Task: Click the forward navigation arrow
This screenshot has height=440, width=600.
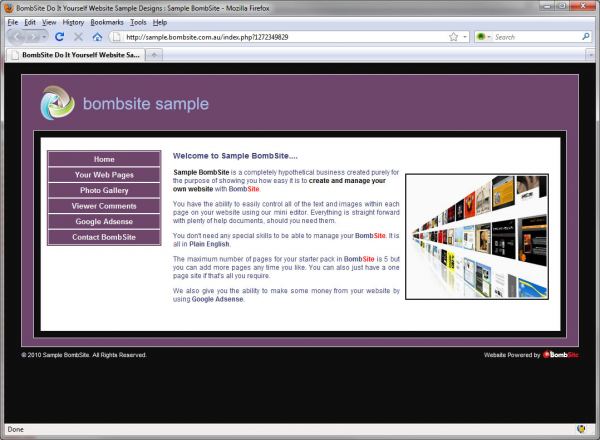Action: point(34,37)
